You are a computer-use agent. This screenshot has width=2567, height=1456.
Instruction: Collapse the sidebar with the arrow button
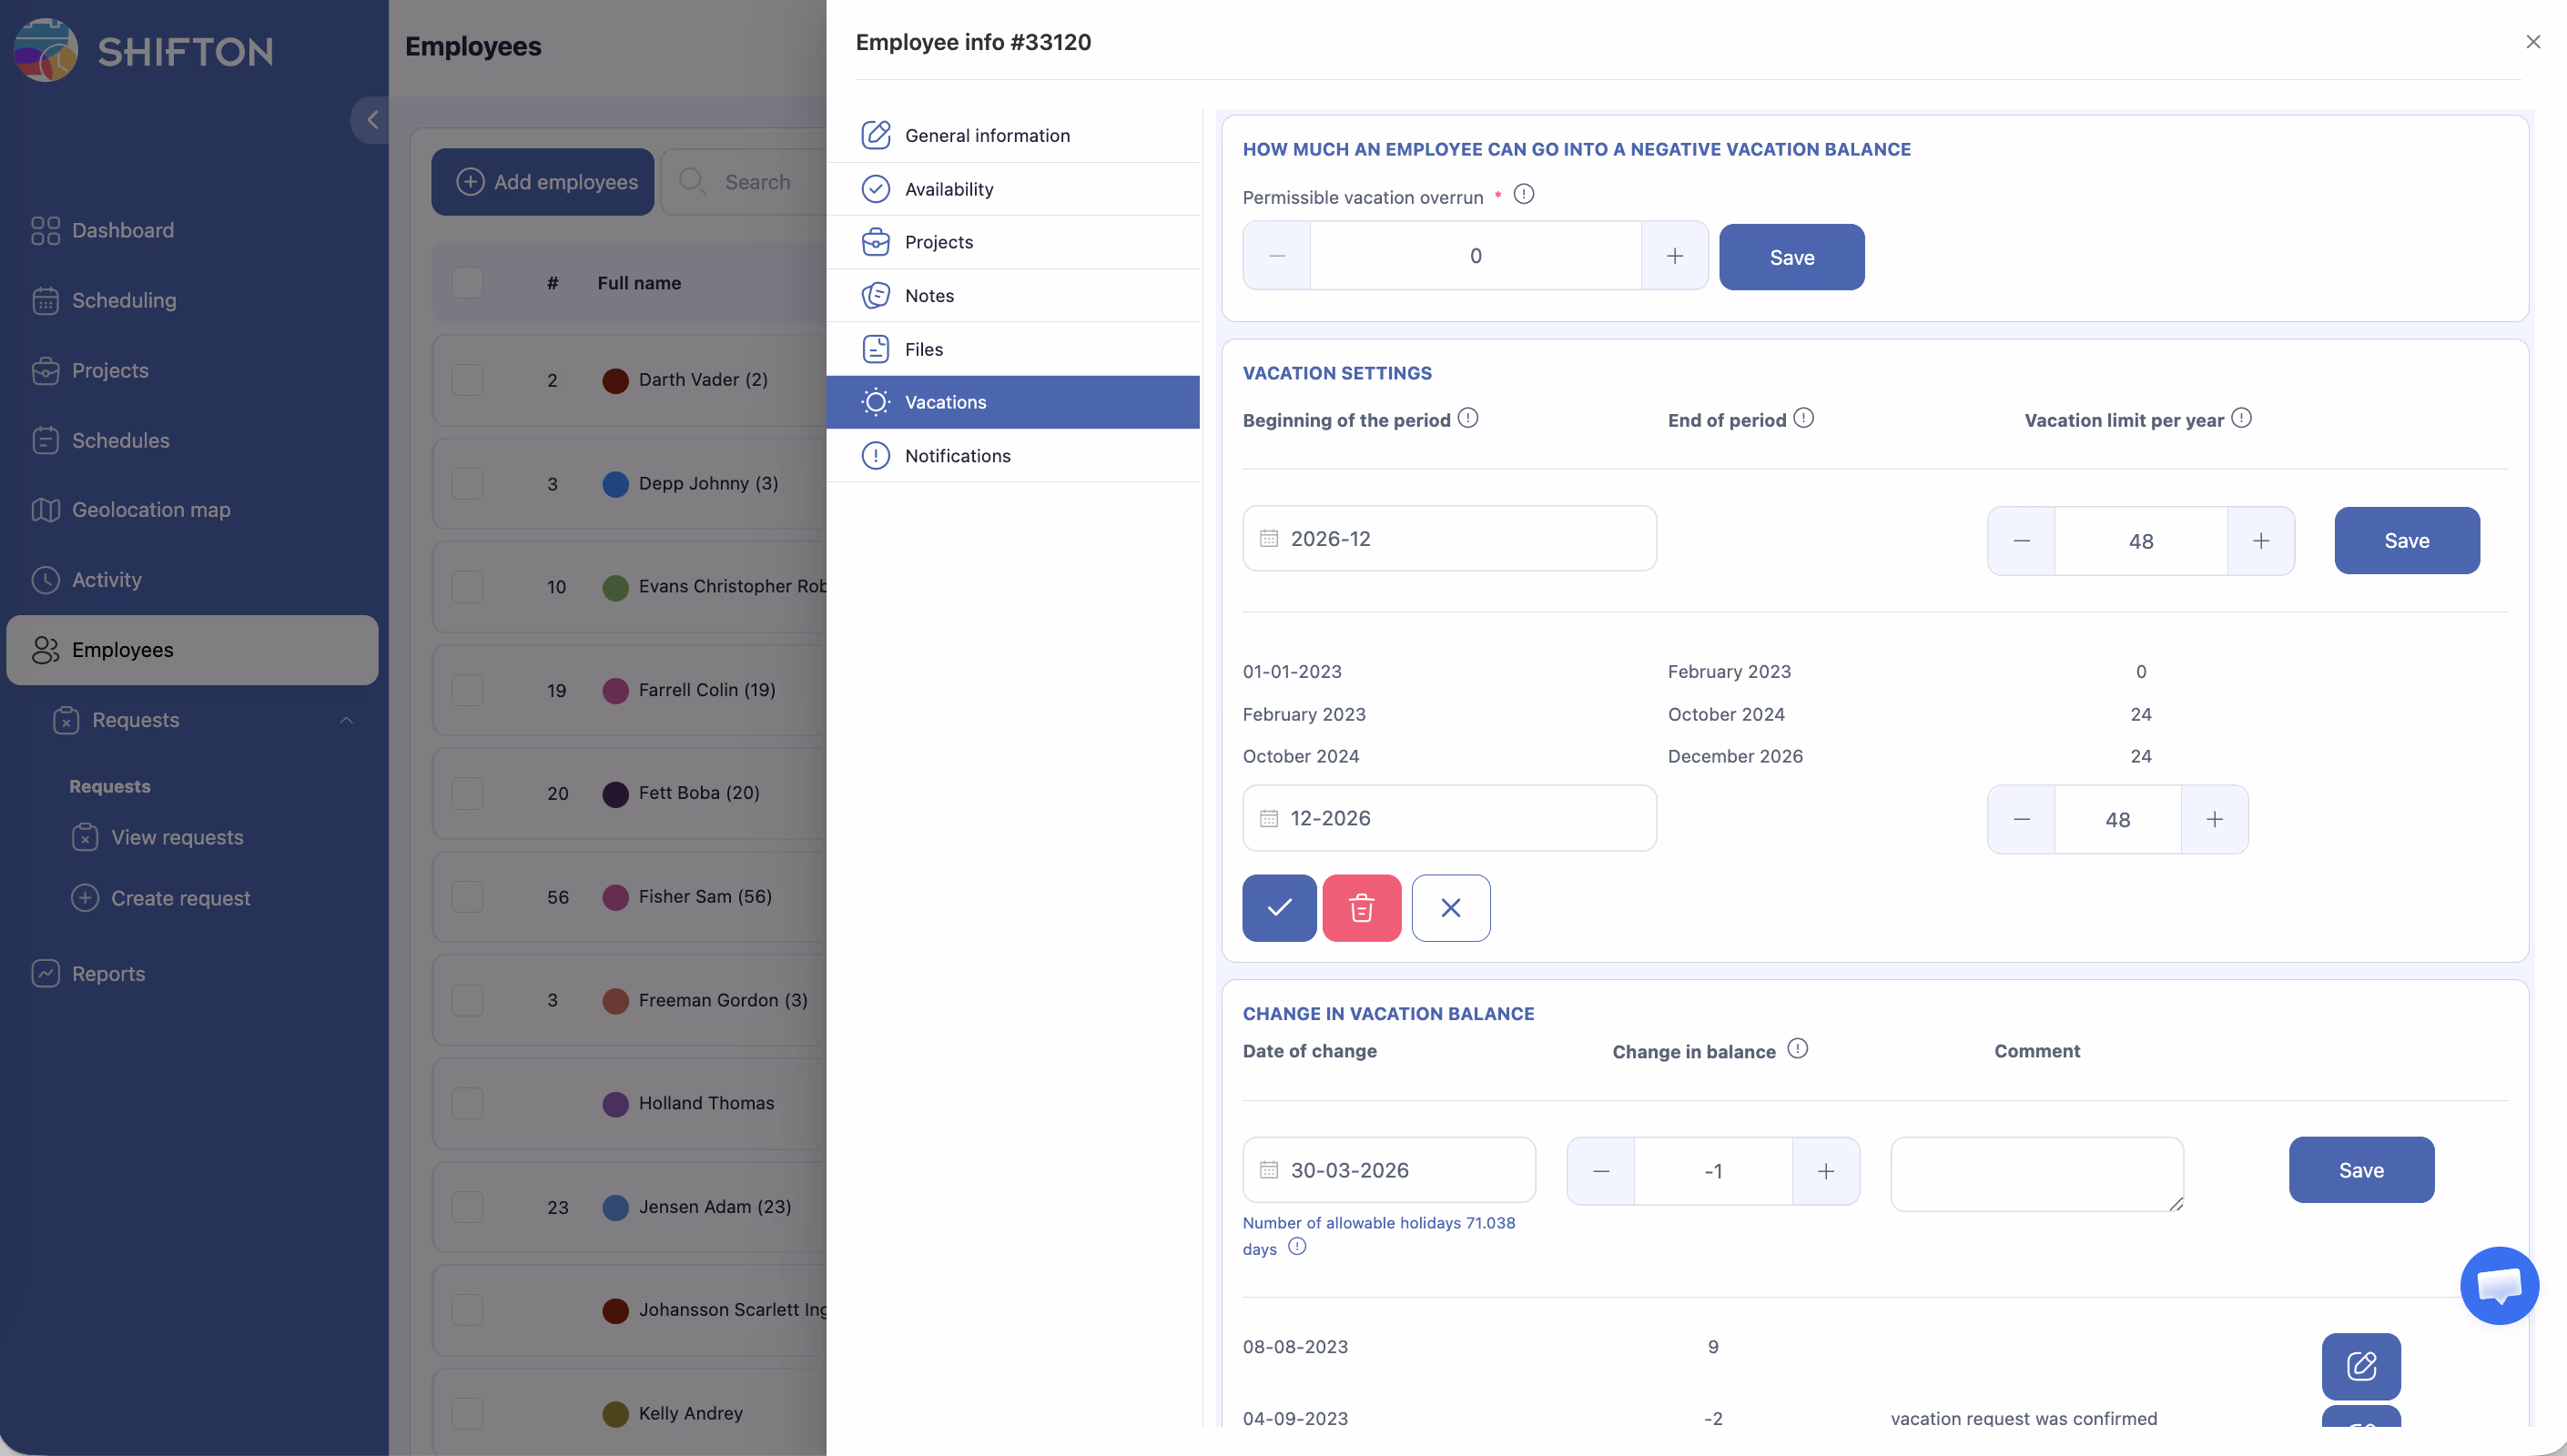[372, 120]
